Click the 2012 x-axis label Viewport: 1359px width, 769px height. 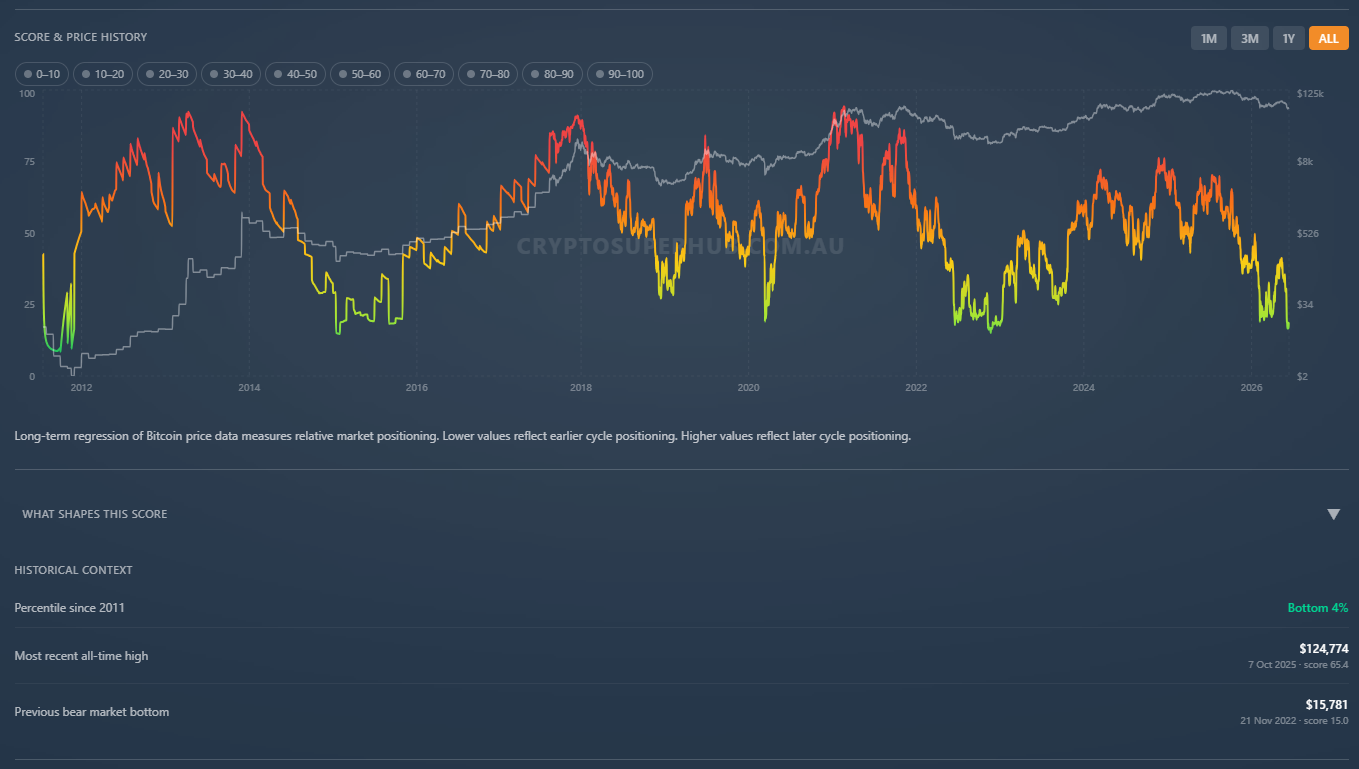[81, 388]
